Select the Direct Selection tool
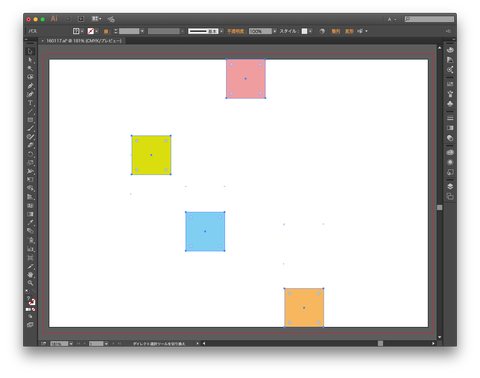Image resolution: width=480 pixels, height=378 pixels. tap(30, 60)
